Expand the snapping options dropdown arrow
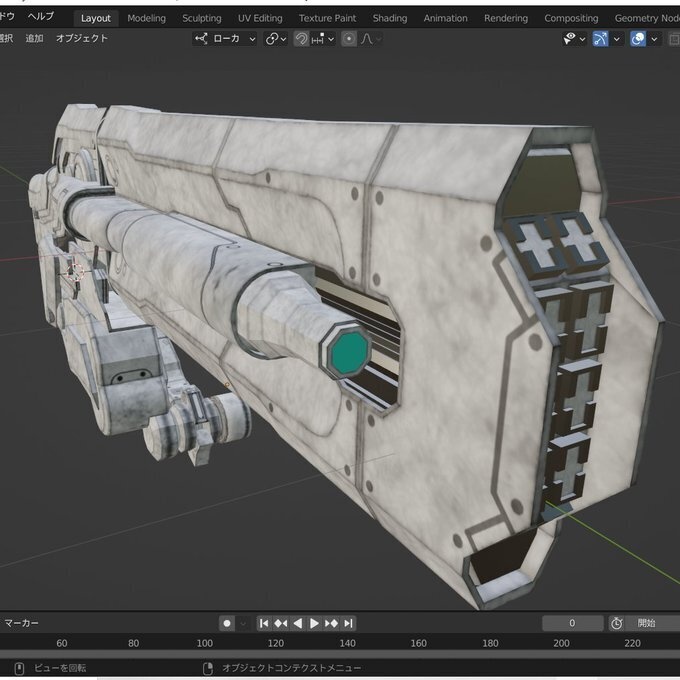 point(331,39)
